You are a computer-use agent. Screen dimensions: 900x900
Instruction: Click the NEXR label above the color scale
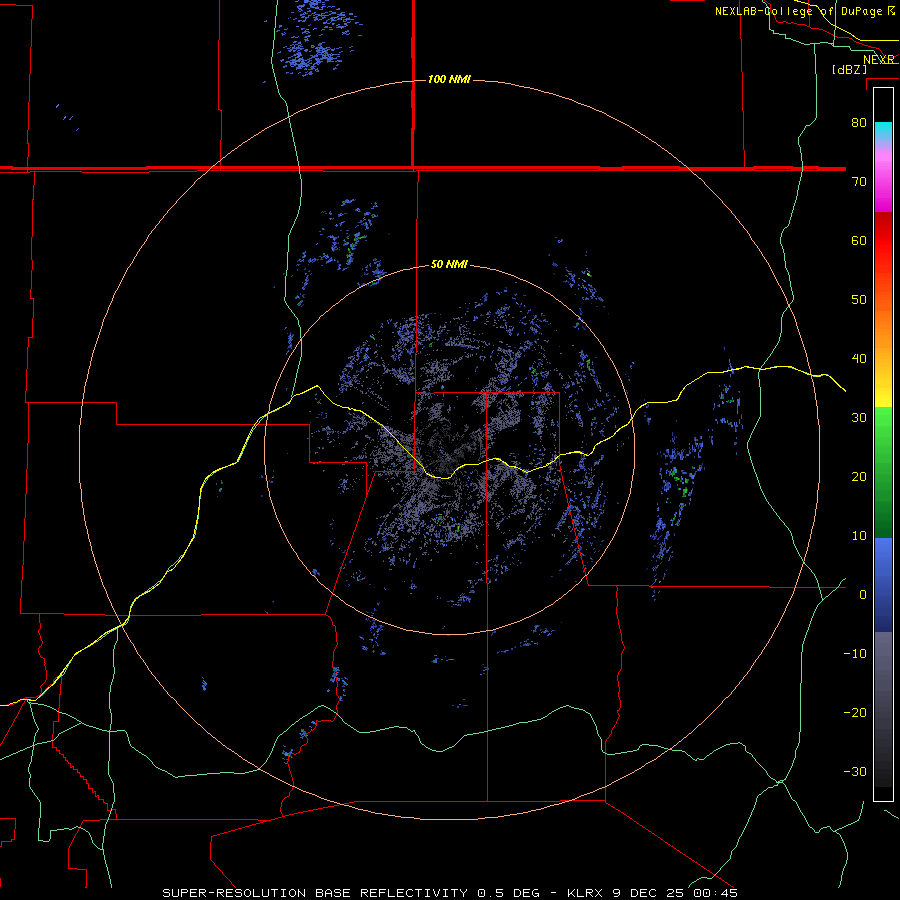(879, 60)
